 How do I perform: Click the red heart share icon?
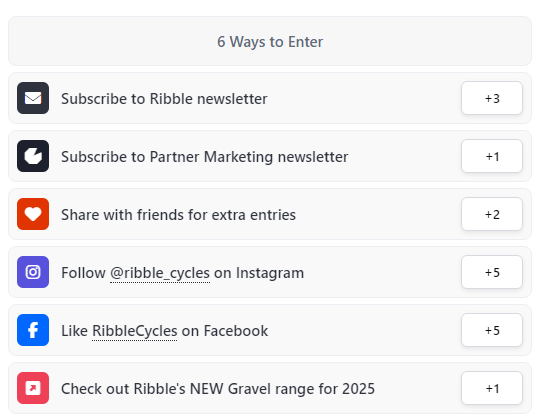click(x=33, y=214)
